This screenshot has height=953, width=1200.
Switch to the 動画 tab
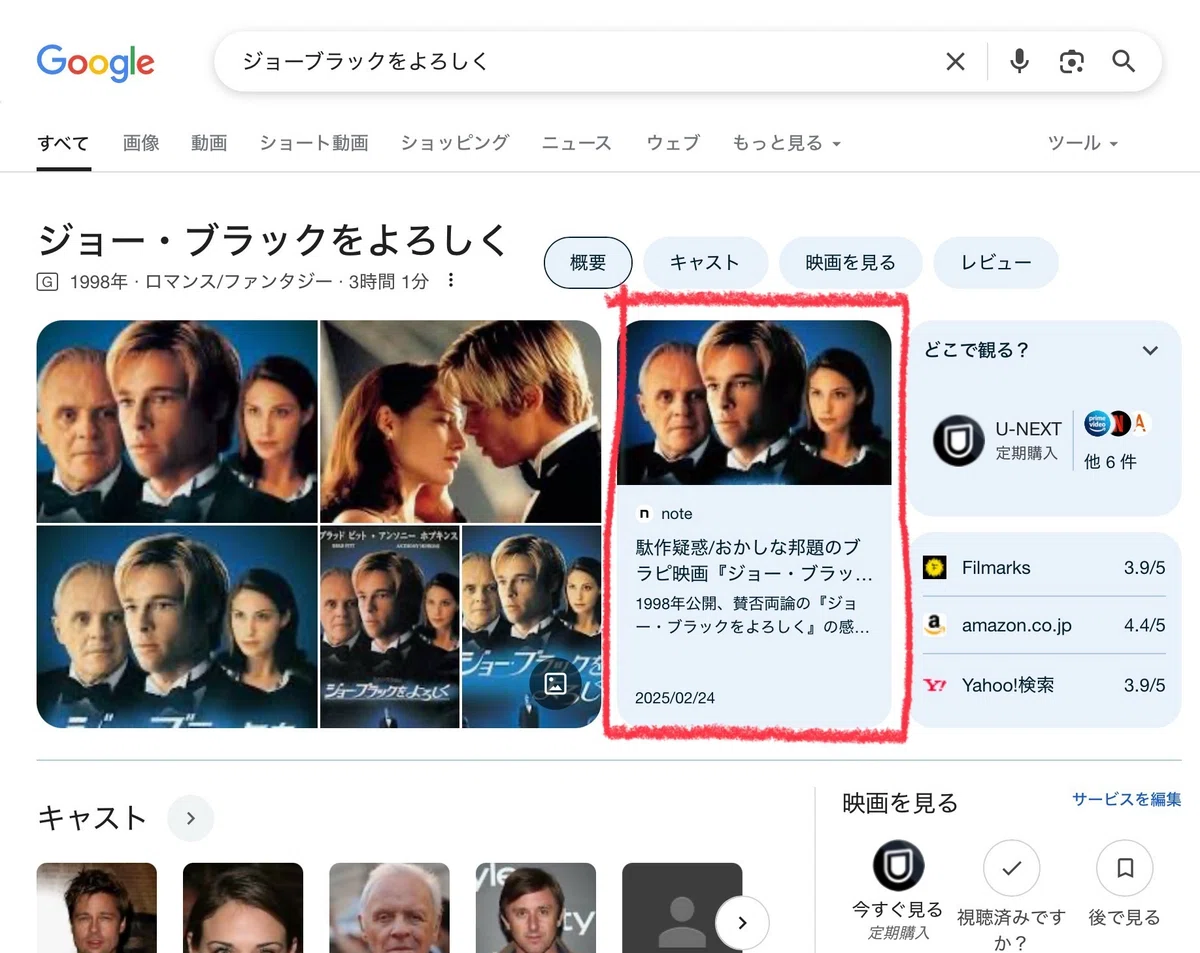point(209,143)
